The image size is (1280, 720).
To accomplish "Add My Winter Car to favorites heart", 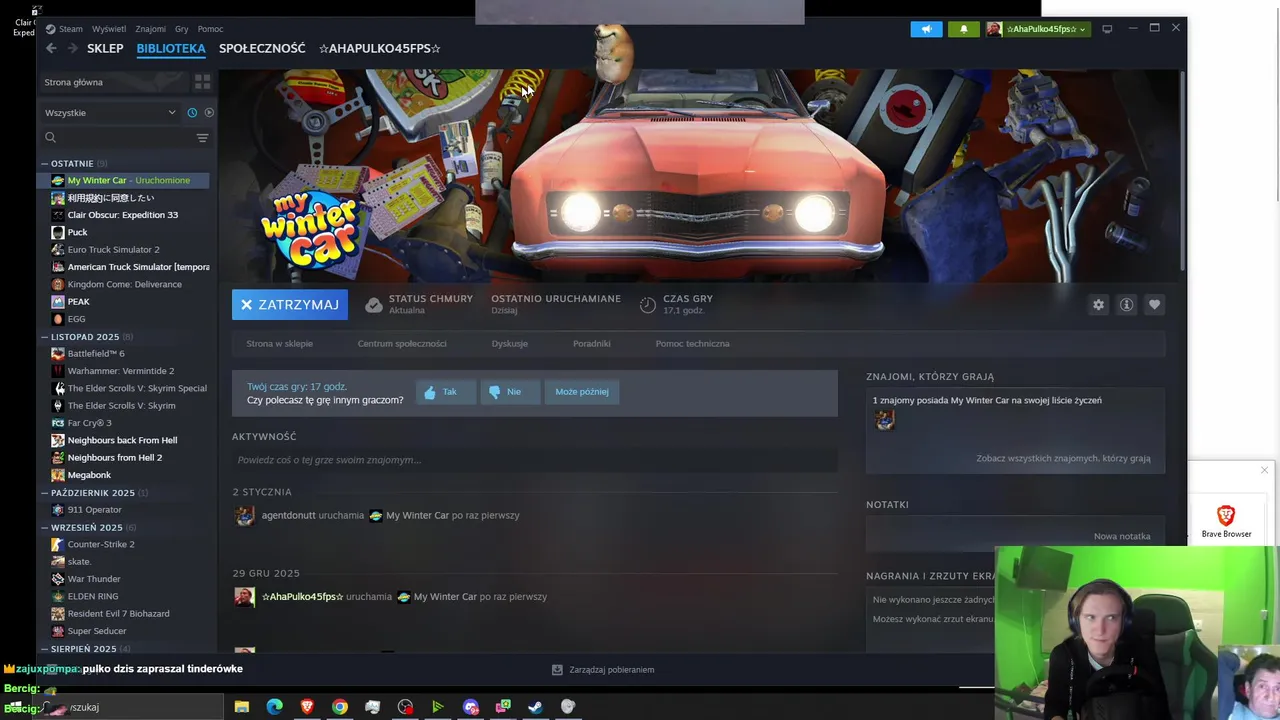I will [x=1154, y=305].
